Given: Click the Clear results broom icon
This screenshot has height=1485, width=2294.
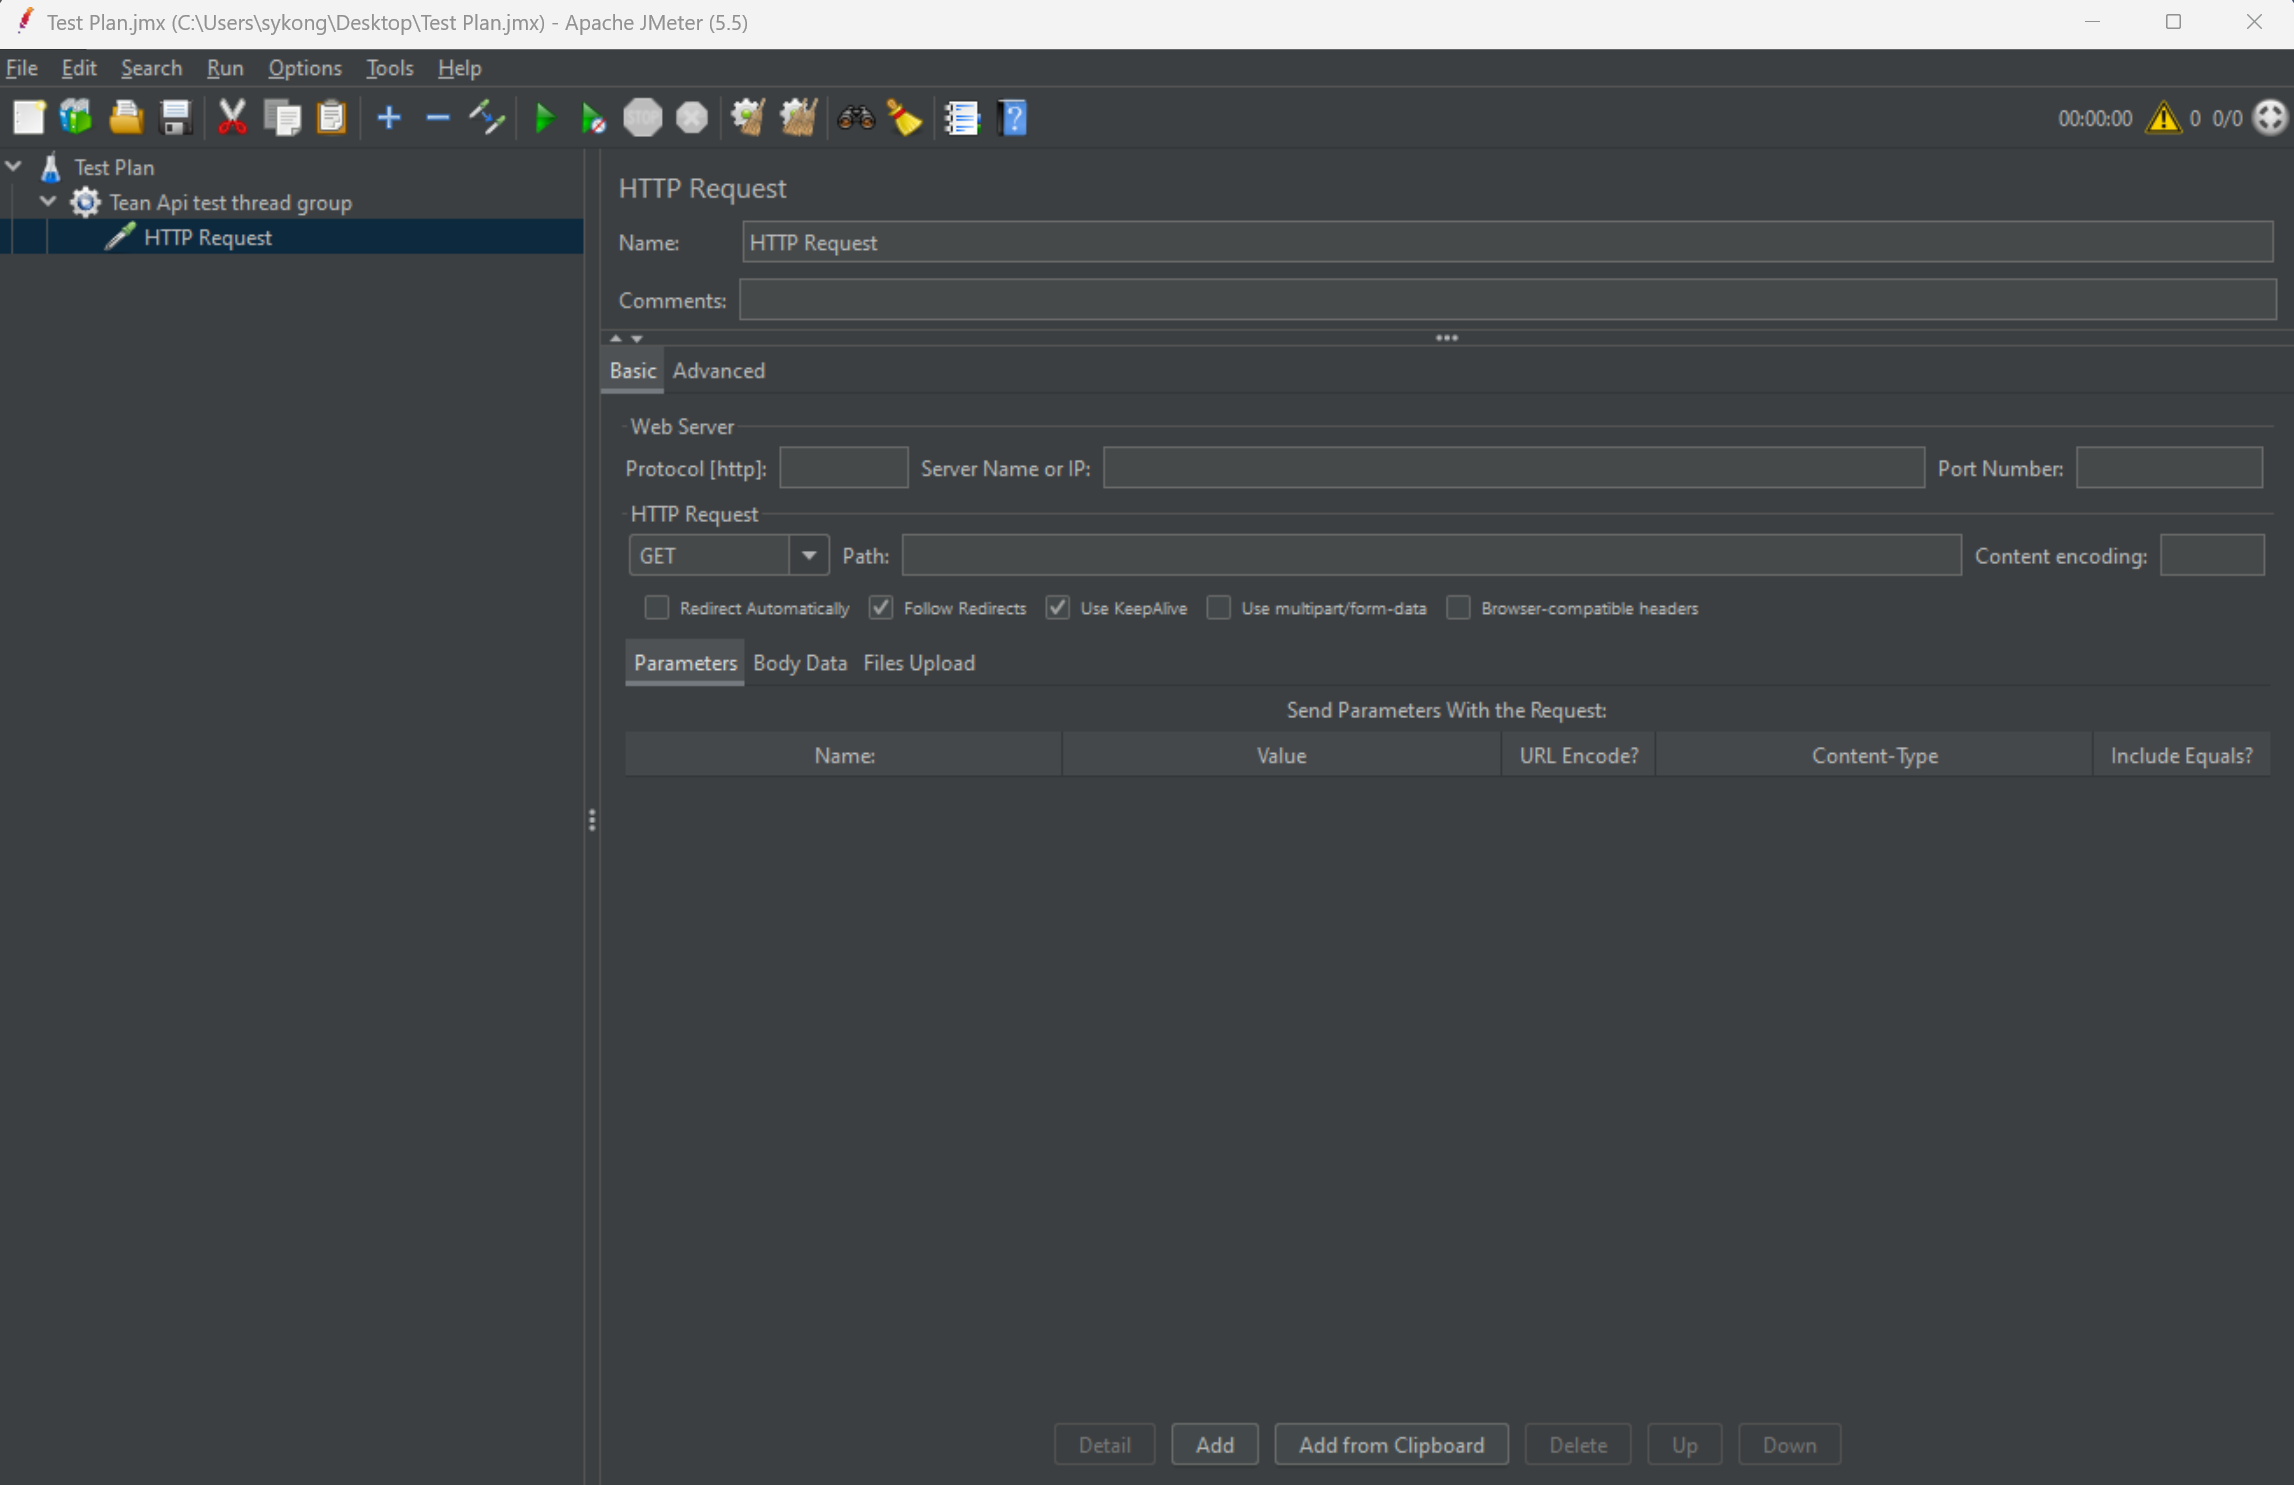Looking at the screenshot, I should [x=748, y=118].
